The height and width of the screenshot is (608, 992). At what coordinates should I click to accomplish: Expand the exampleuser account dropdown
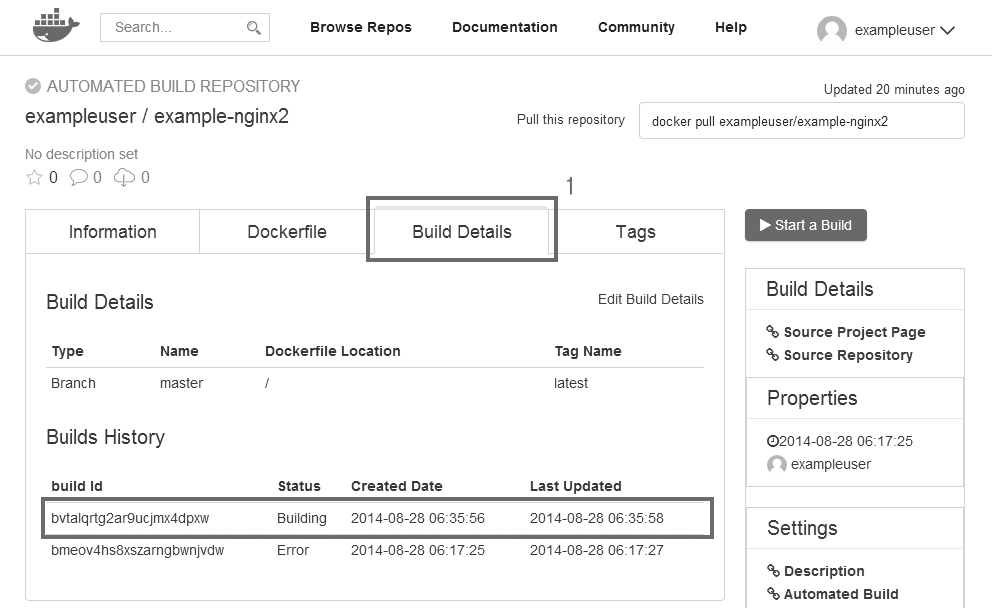click(x=947, y=31)
